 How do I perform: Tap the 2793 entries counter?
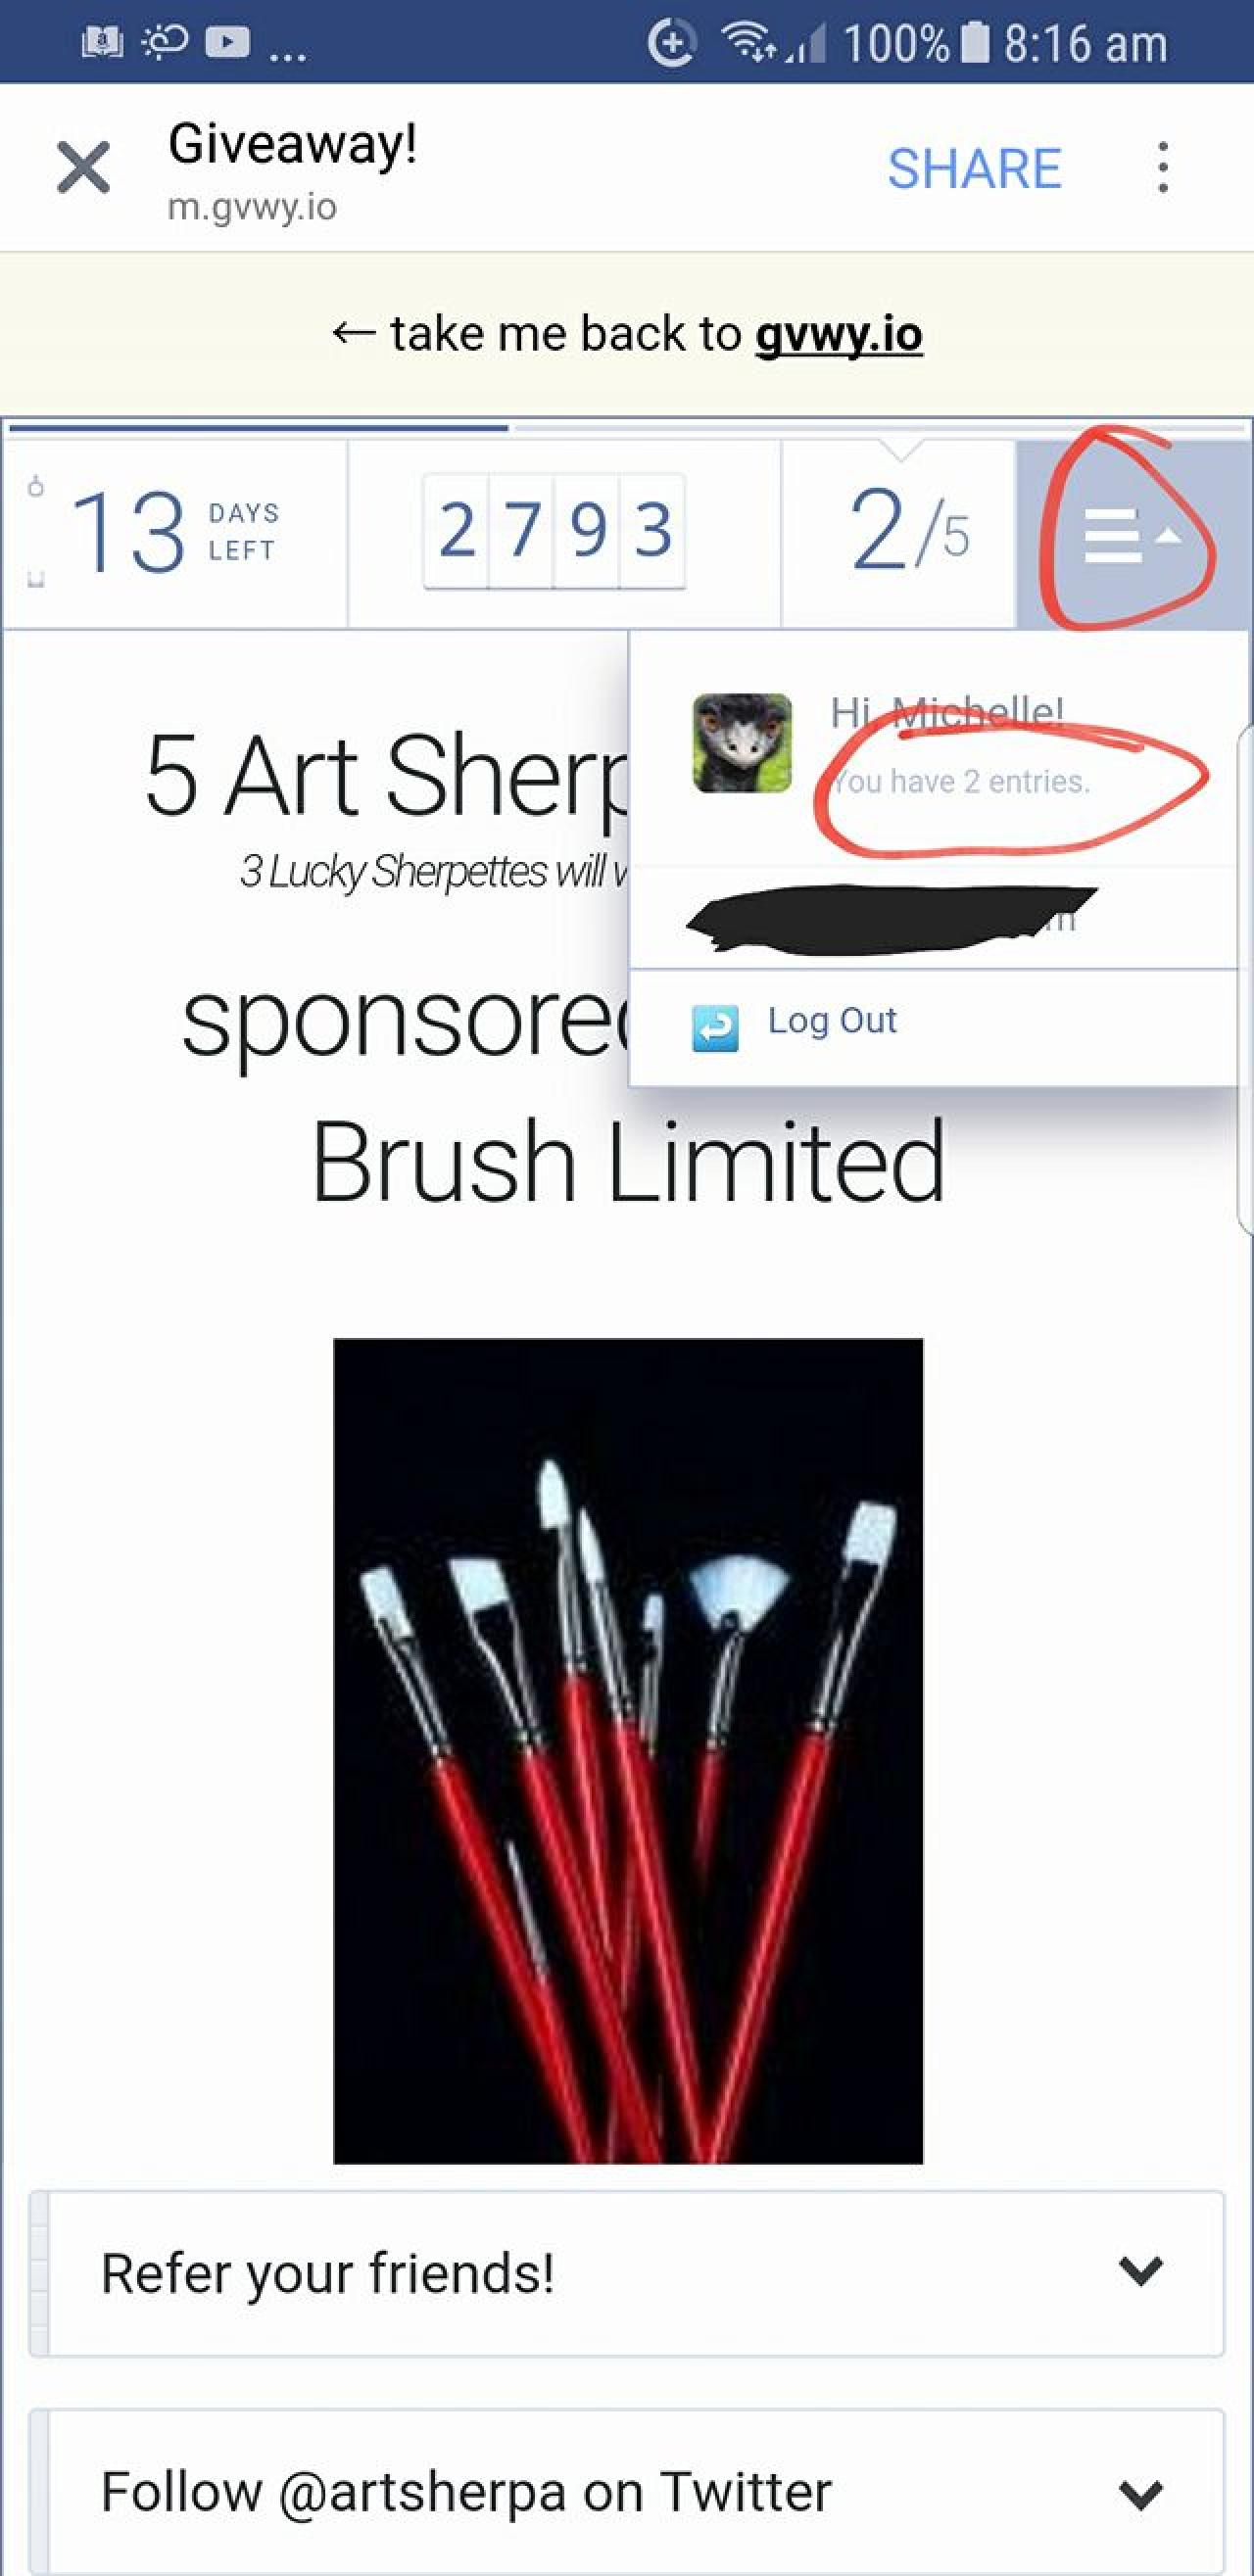[x=555, y=531]
